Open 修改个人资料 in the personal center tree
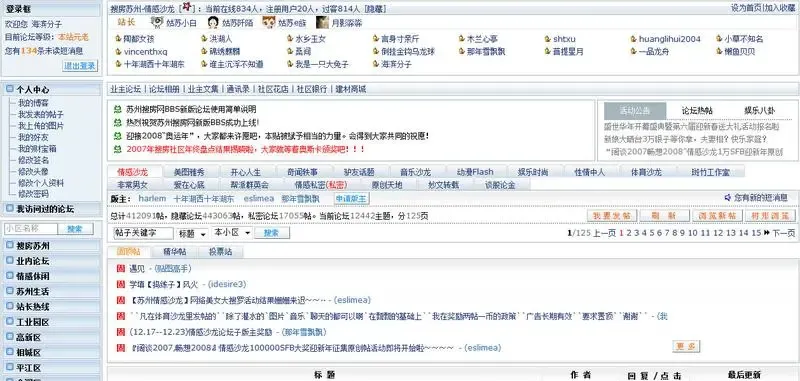 pyautogui.click(x=41, y=183)
